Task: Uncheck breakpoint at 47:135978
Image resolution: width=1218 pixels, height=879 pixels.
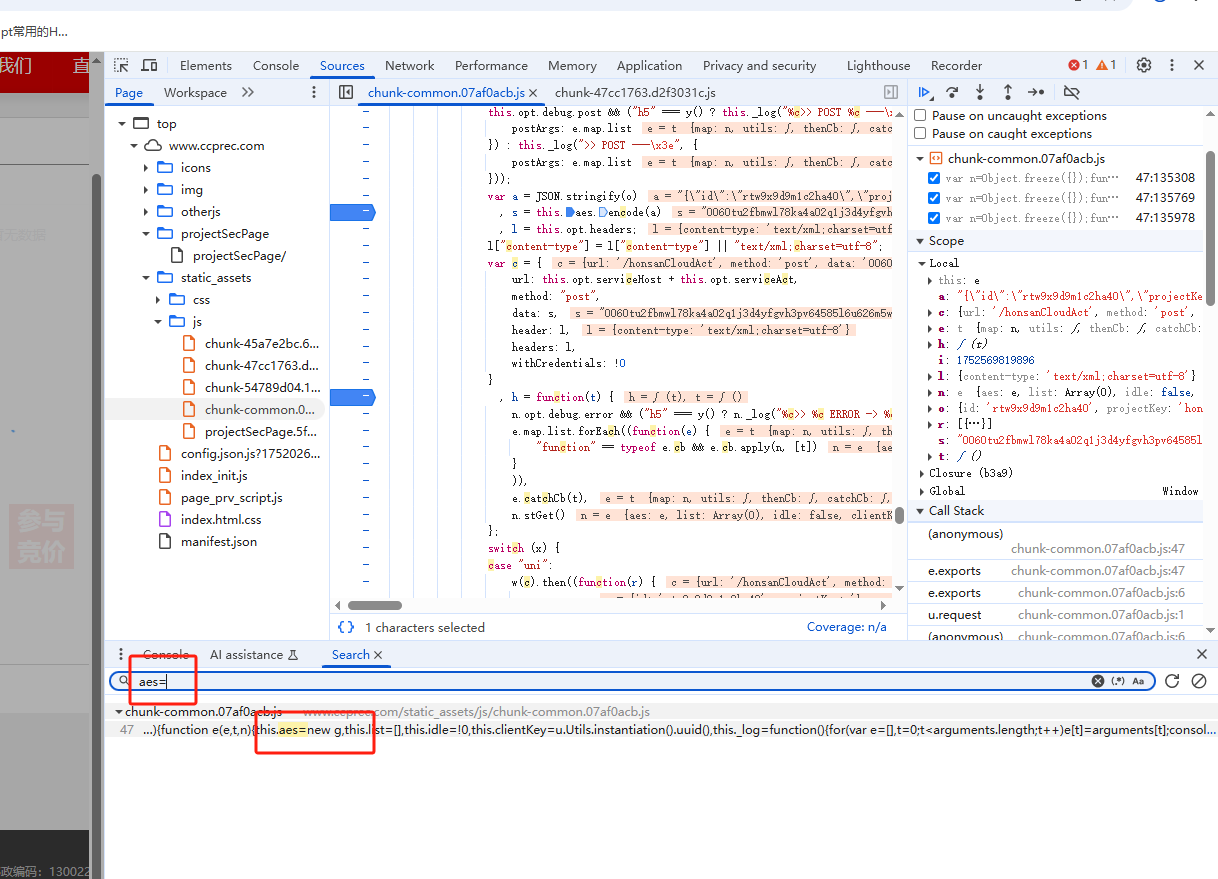Action: click(934, 218)
